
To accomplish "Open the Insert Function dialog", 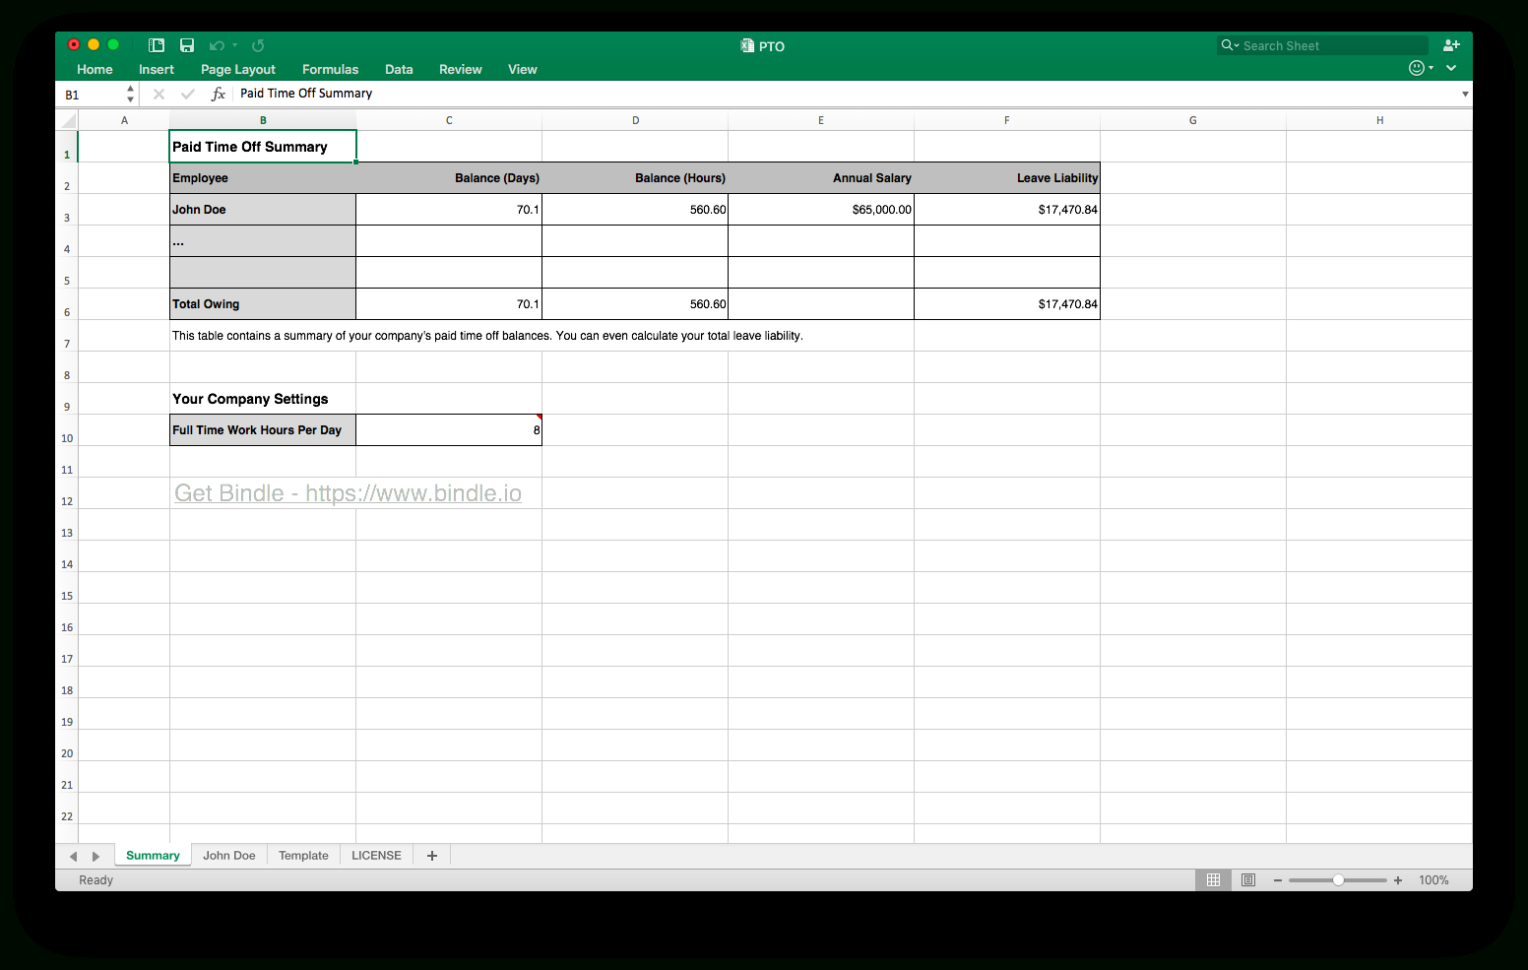I will point(218,93).
